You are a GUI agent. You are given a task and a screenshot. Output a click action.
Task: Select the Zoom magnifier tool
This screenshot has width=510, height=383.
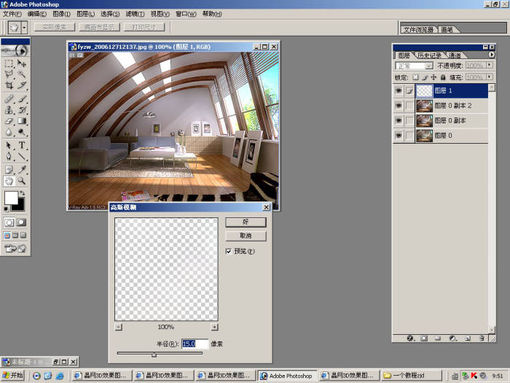(x=22, y=181)
